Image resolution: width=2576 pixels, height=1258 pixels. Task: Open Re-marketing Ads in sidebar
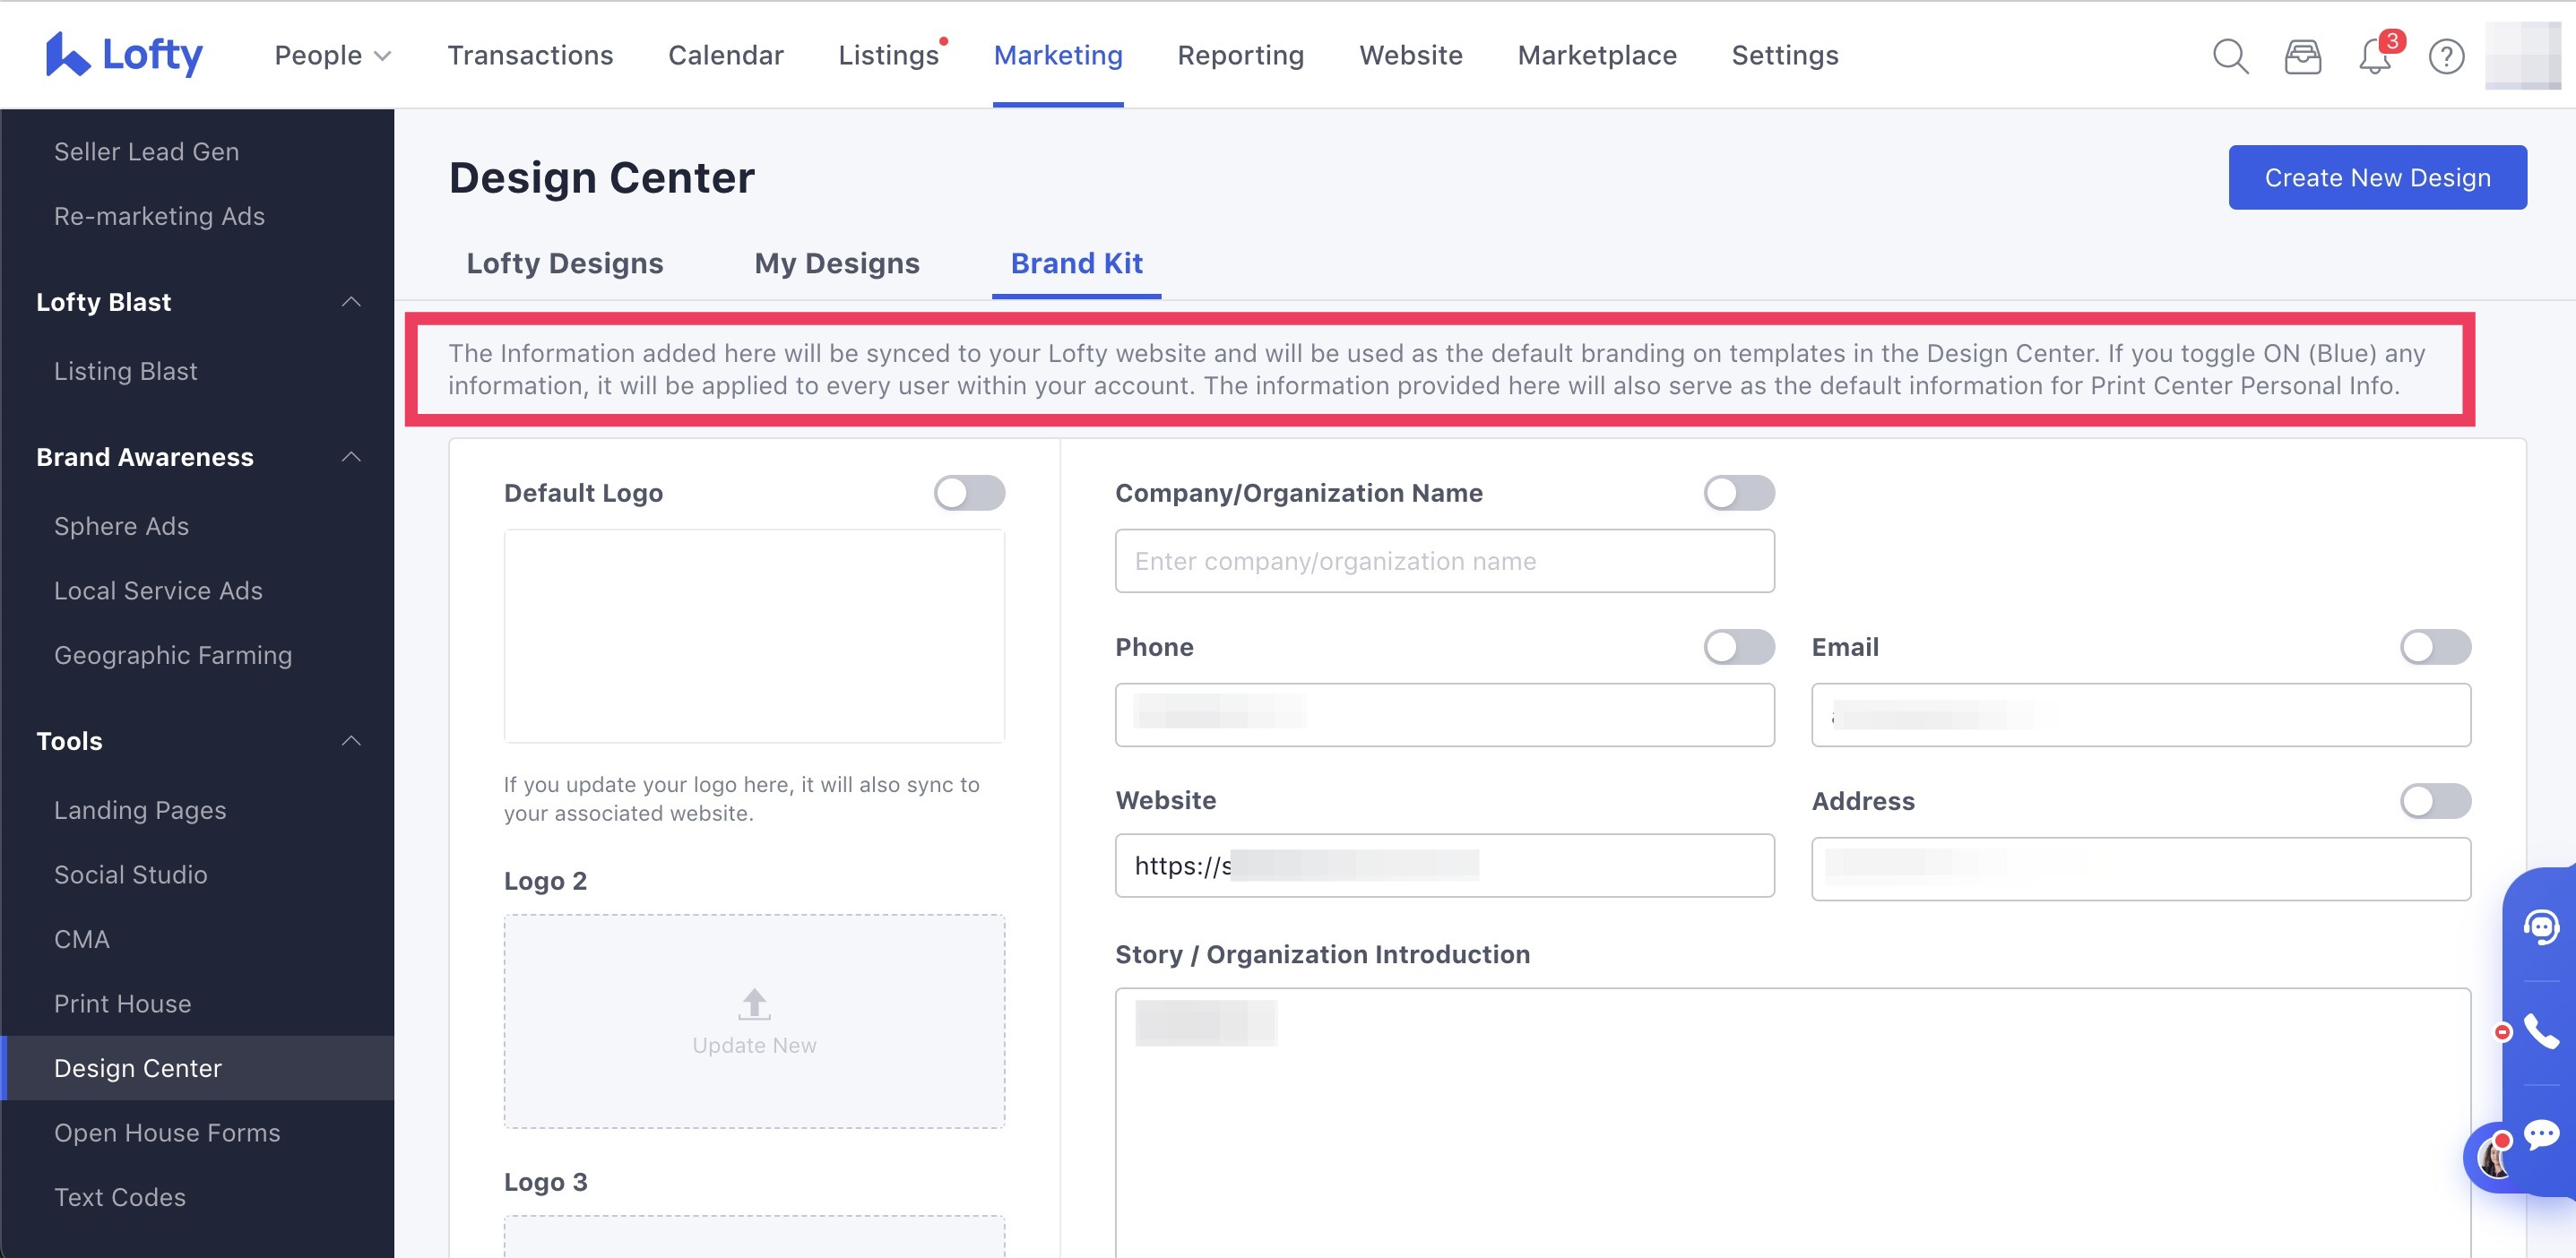tap(159, 215)
